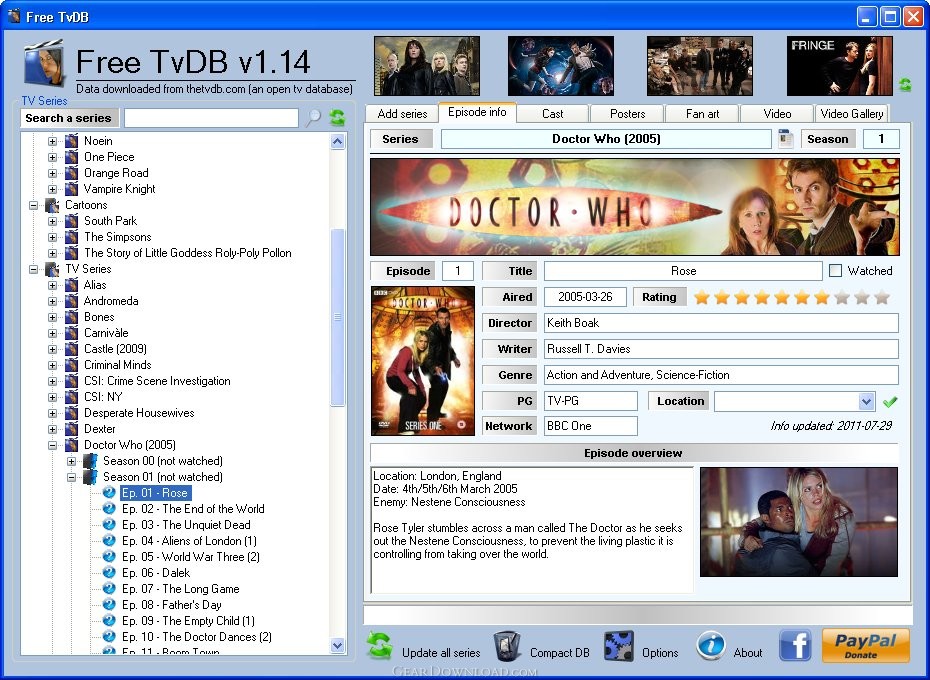930x680 pixels.
Task: Click the About info icon
Action: (711, 646)
